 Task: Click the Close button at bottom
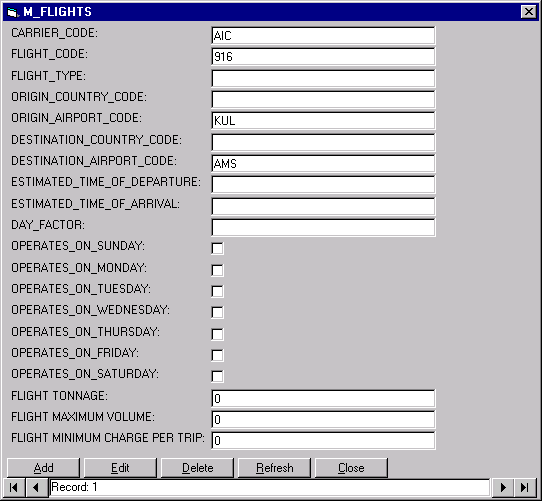pyautogui.click(x=351, y=468)
